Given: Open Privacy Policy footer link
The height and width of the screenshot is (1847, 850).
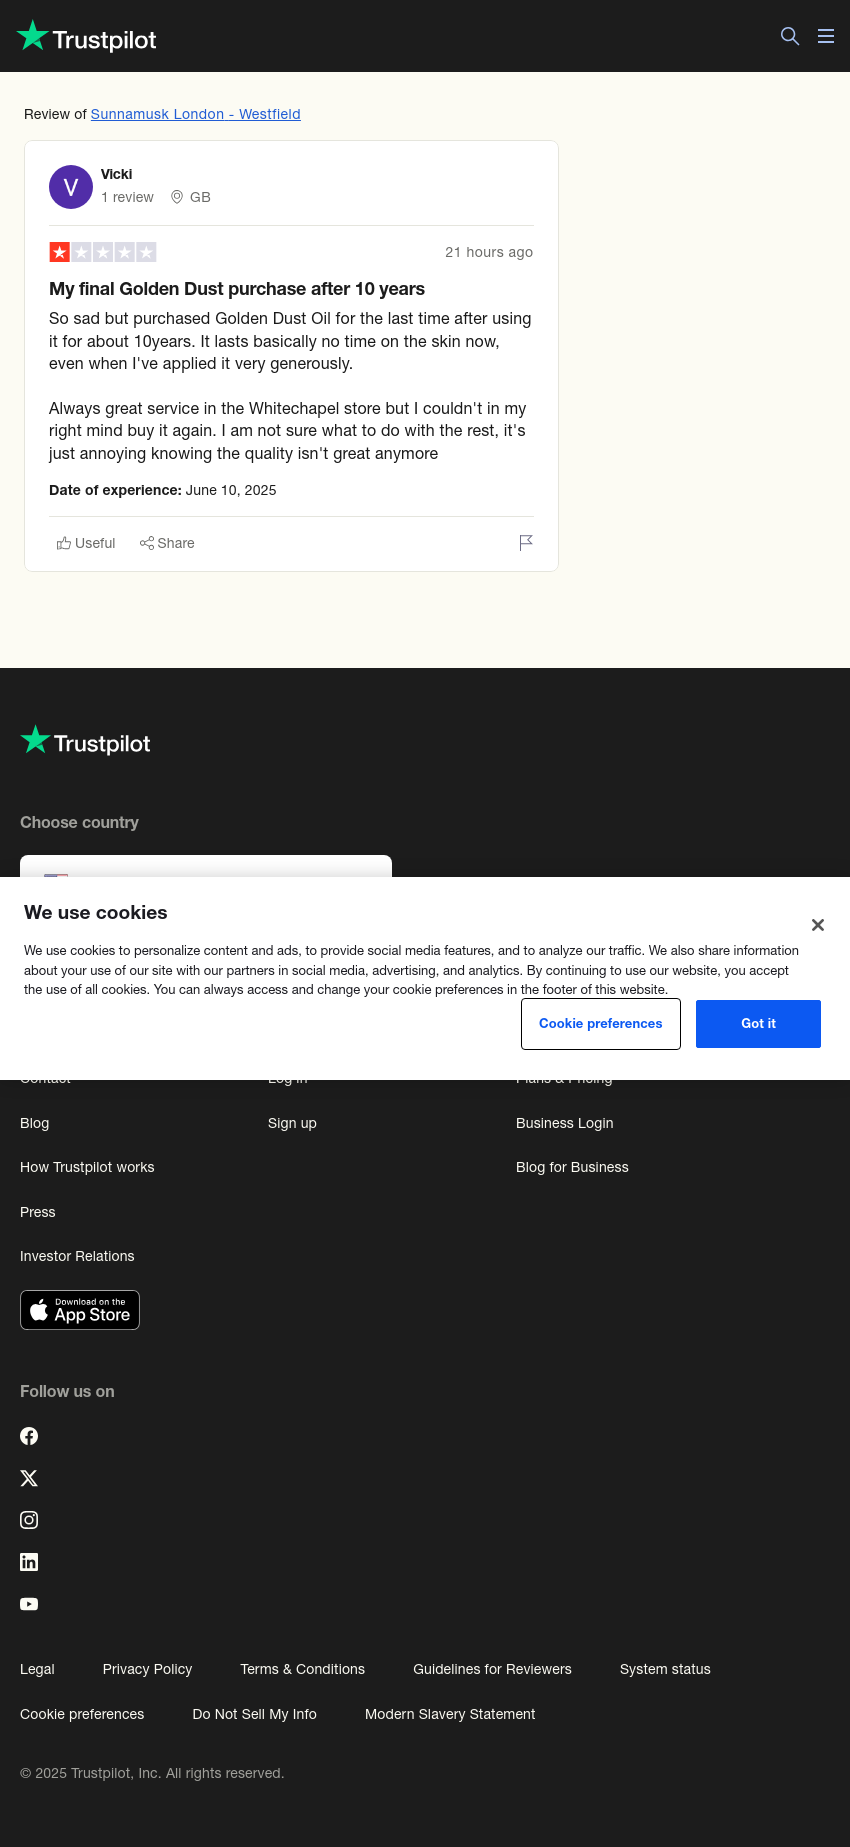Looking at the screenshot, I should [147, 1669].
